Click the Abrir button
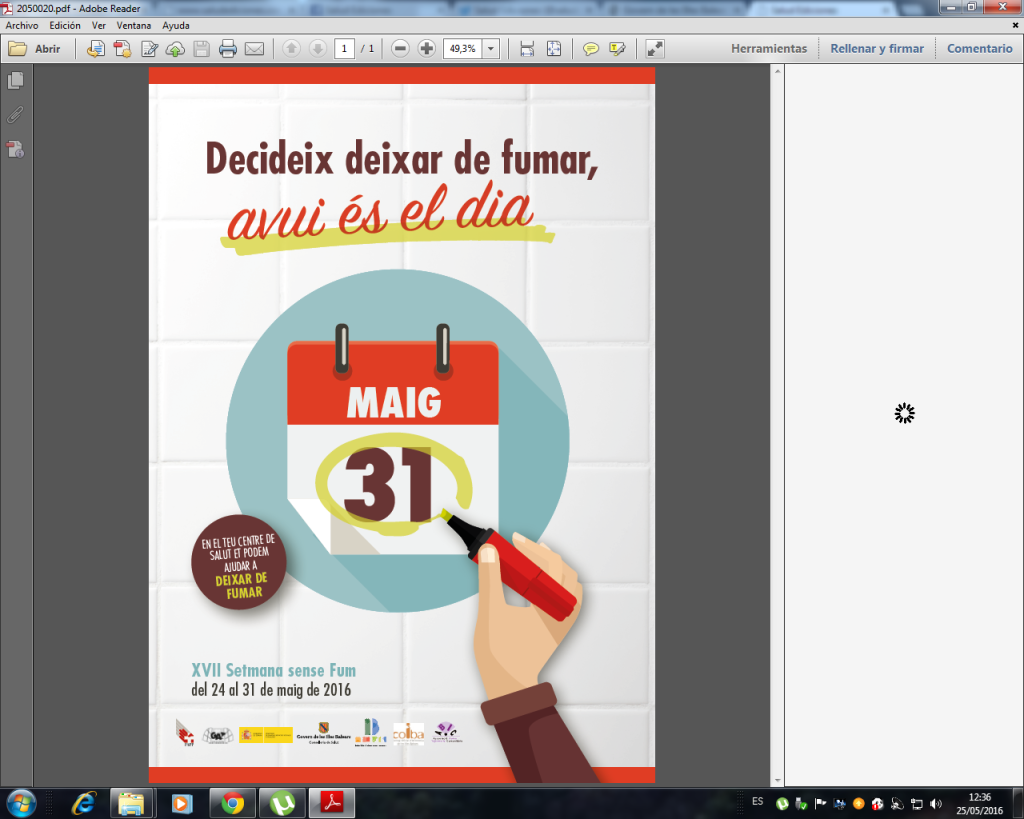Viewport: 1024px width, 819px height. [x=35, y=49]
